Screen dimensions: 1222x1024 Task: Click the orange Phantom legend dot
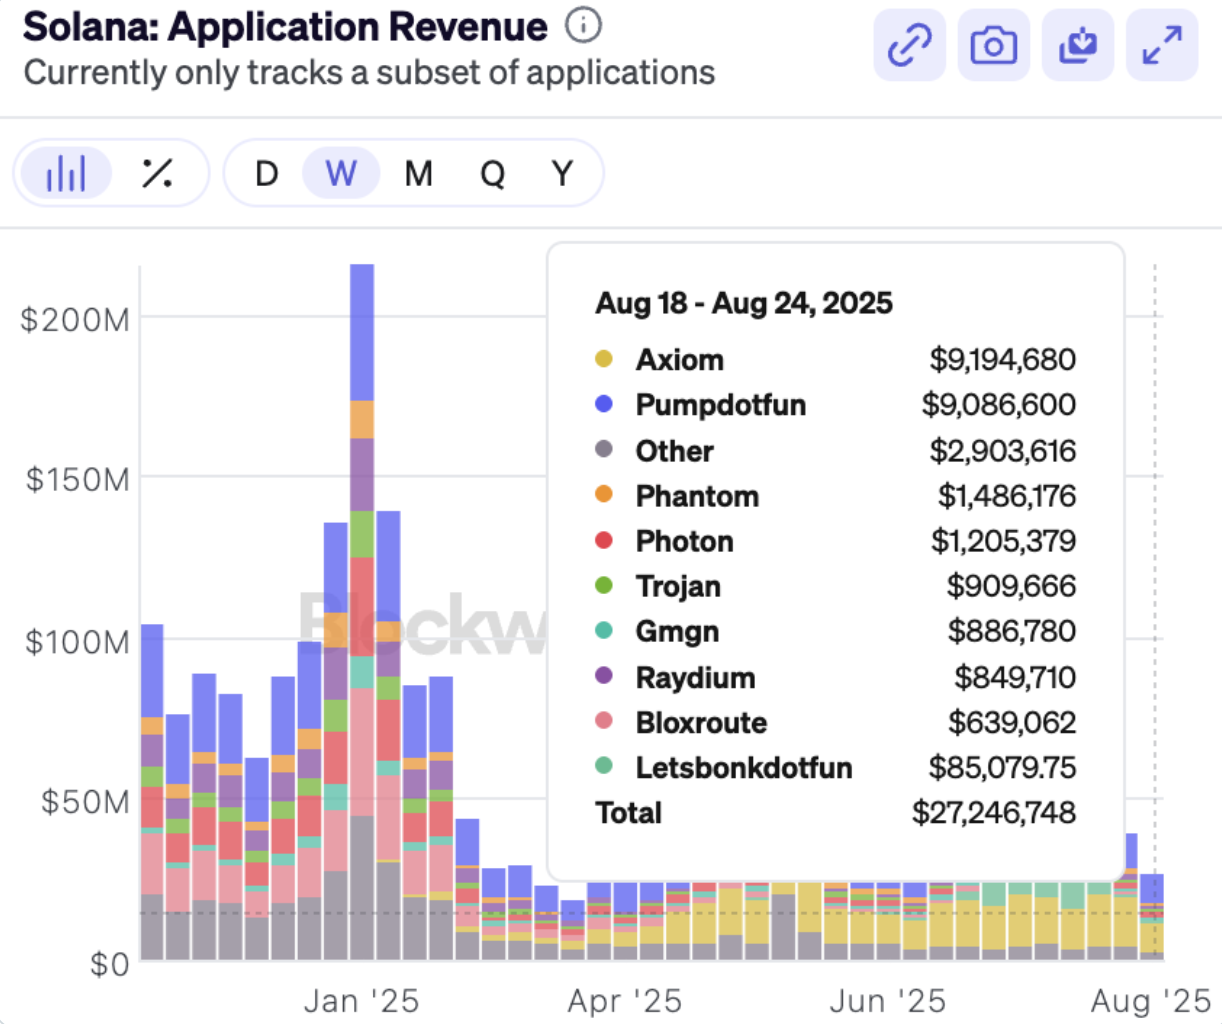click(604, 494)
